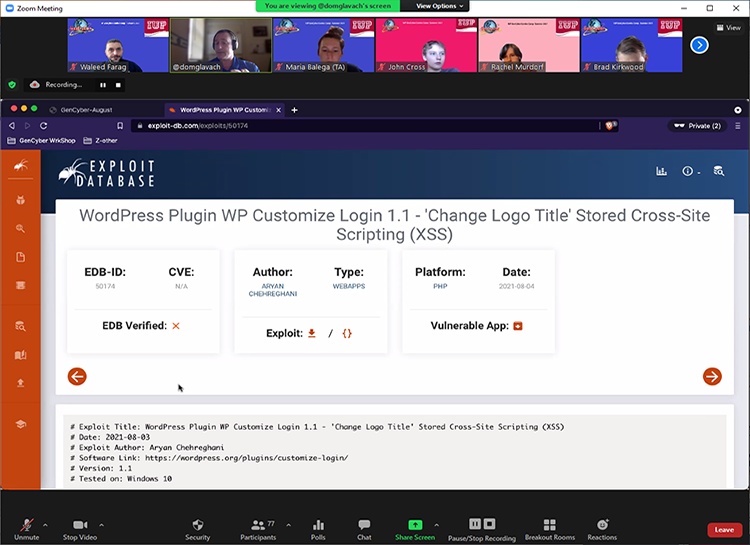Click the Exploit Database logo
The width and height of the screenshot is (750, 545).
[x=106, y=173]
